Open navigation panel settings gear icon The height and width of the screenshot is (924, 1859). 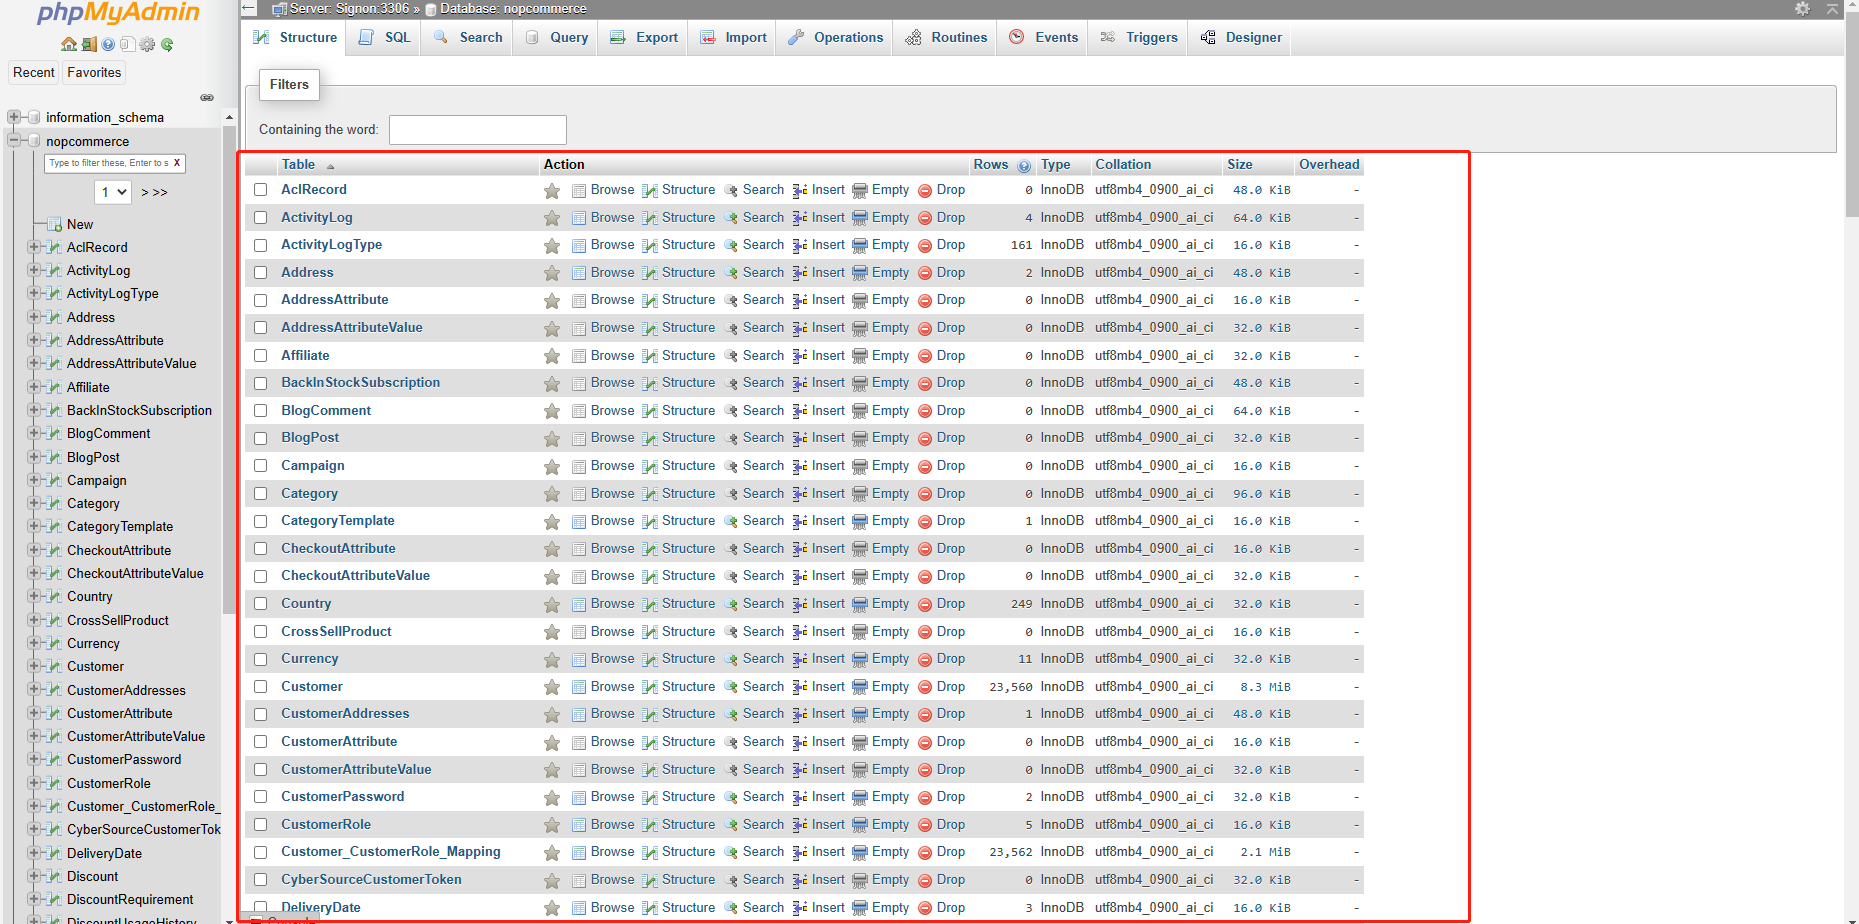click(147, 44)
